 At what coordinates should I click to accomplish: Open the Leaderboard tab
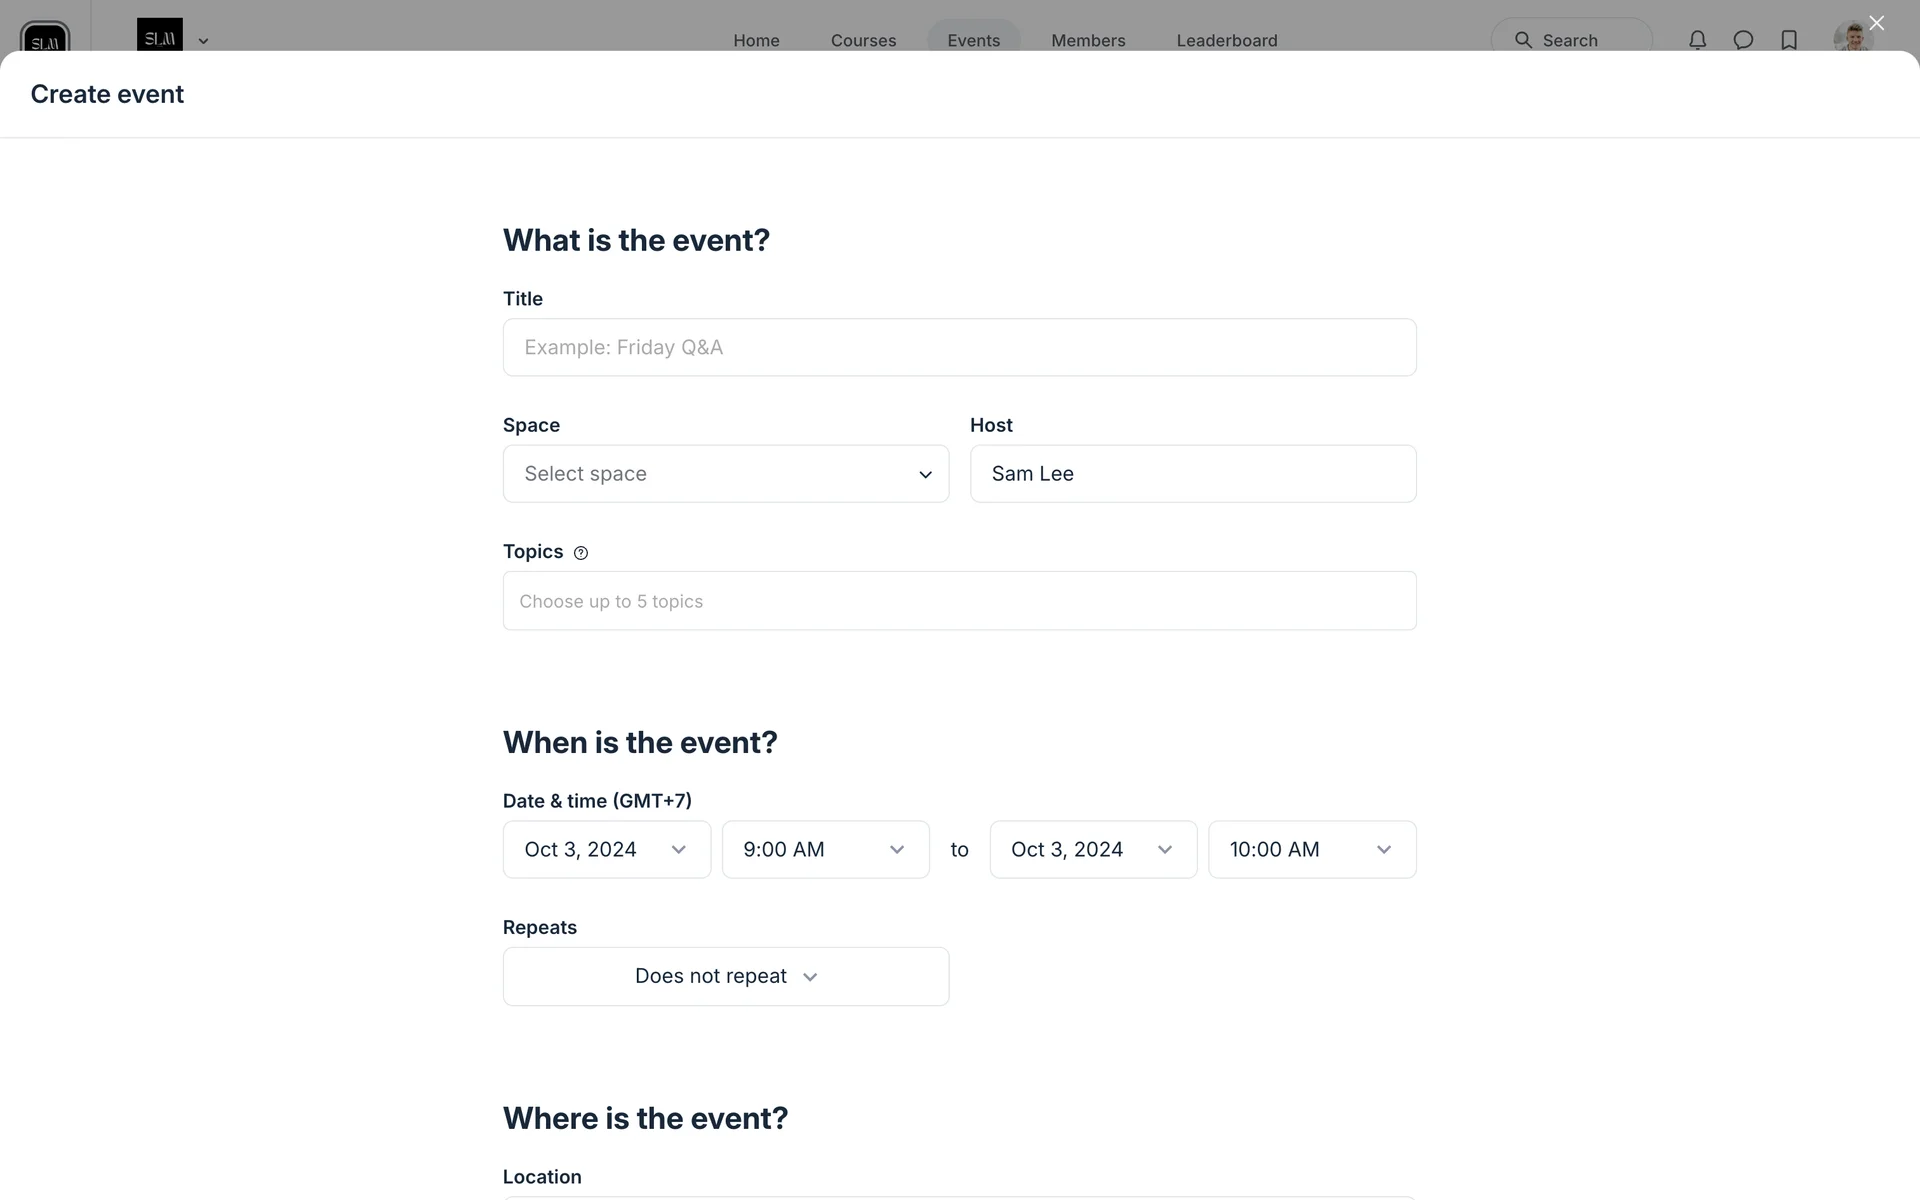click(1227, 40)
